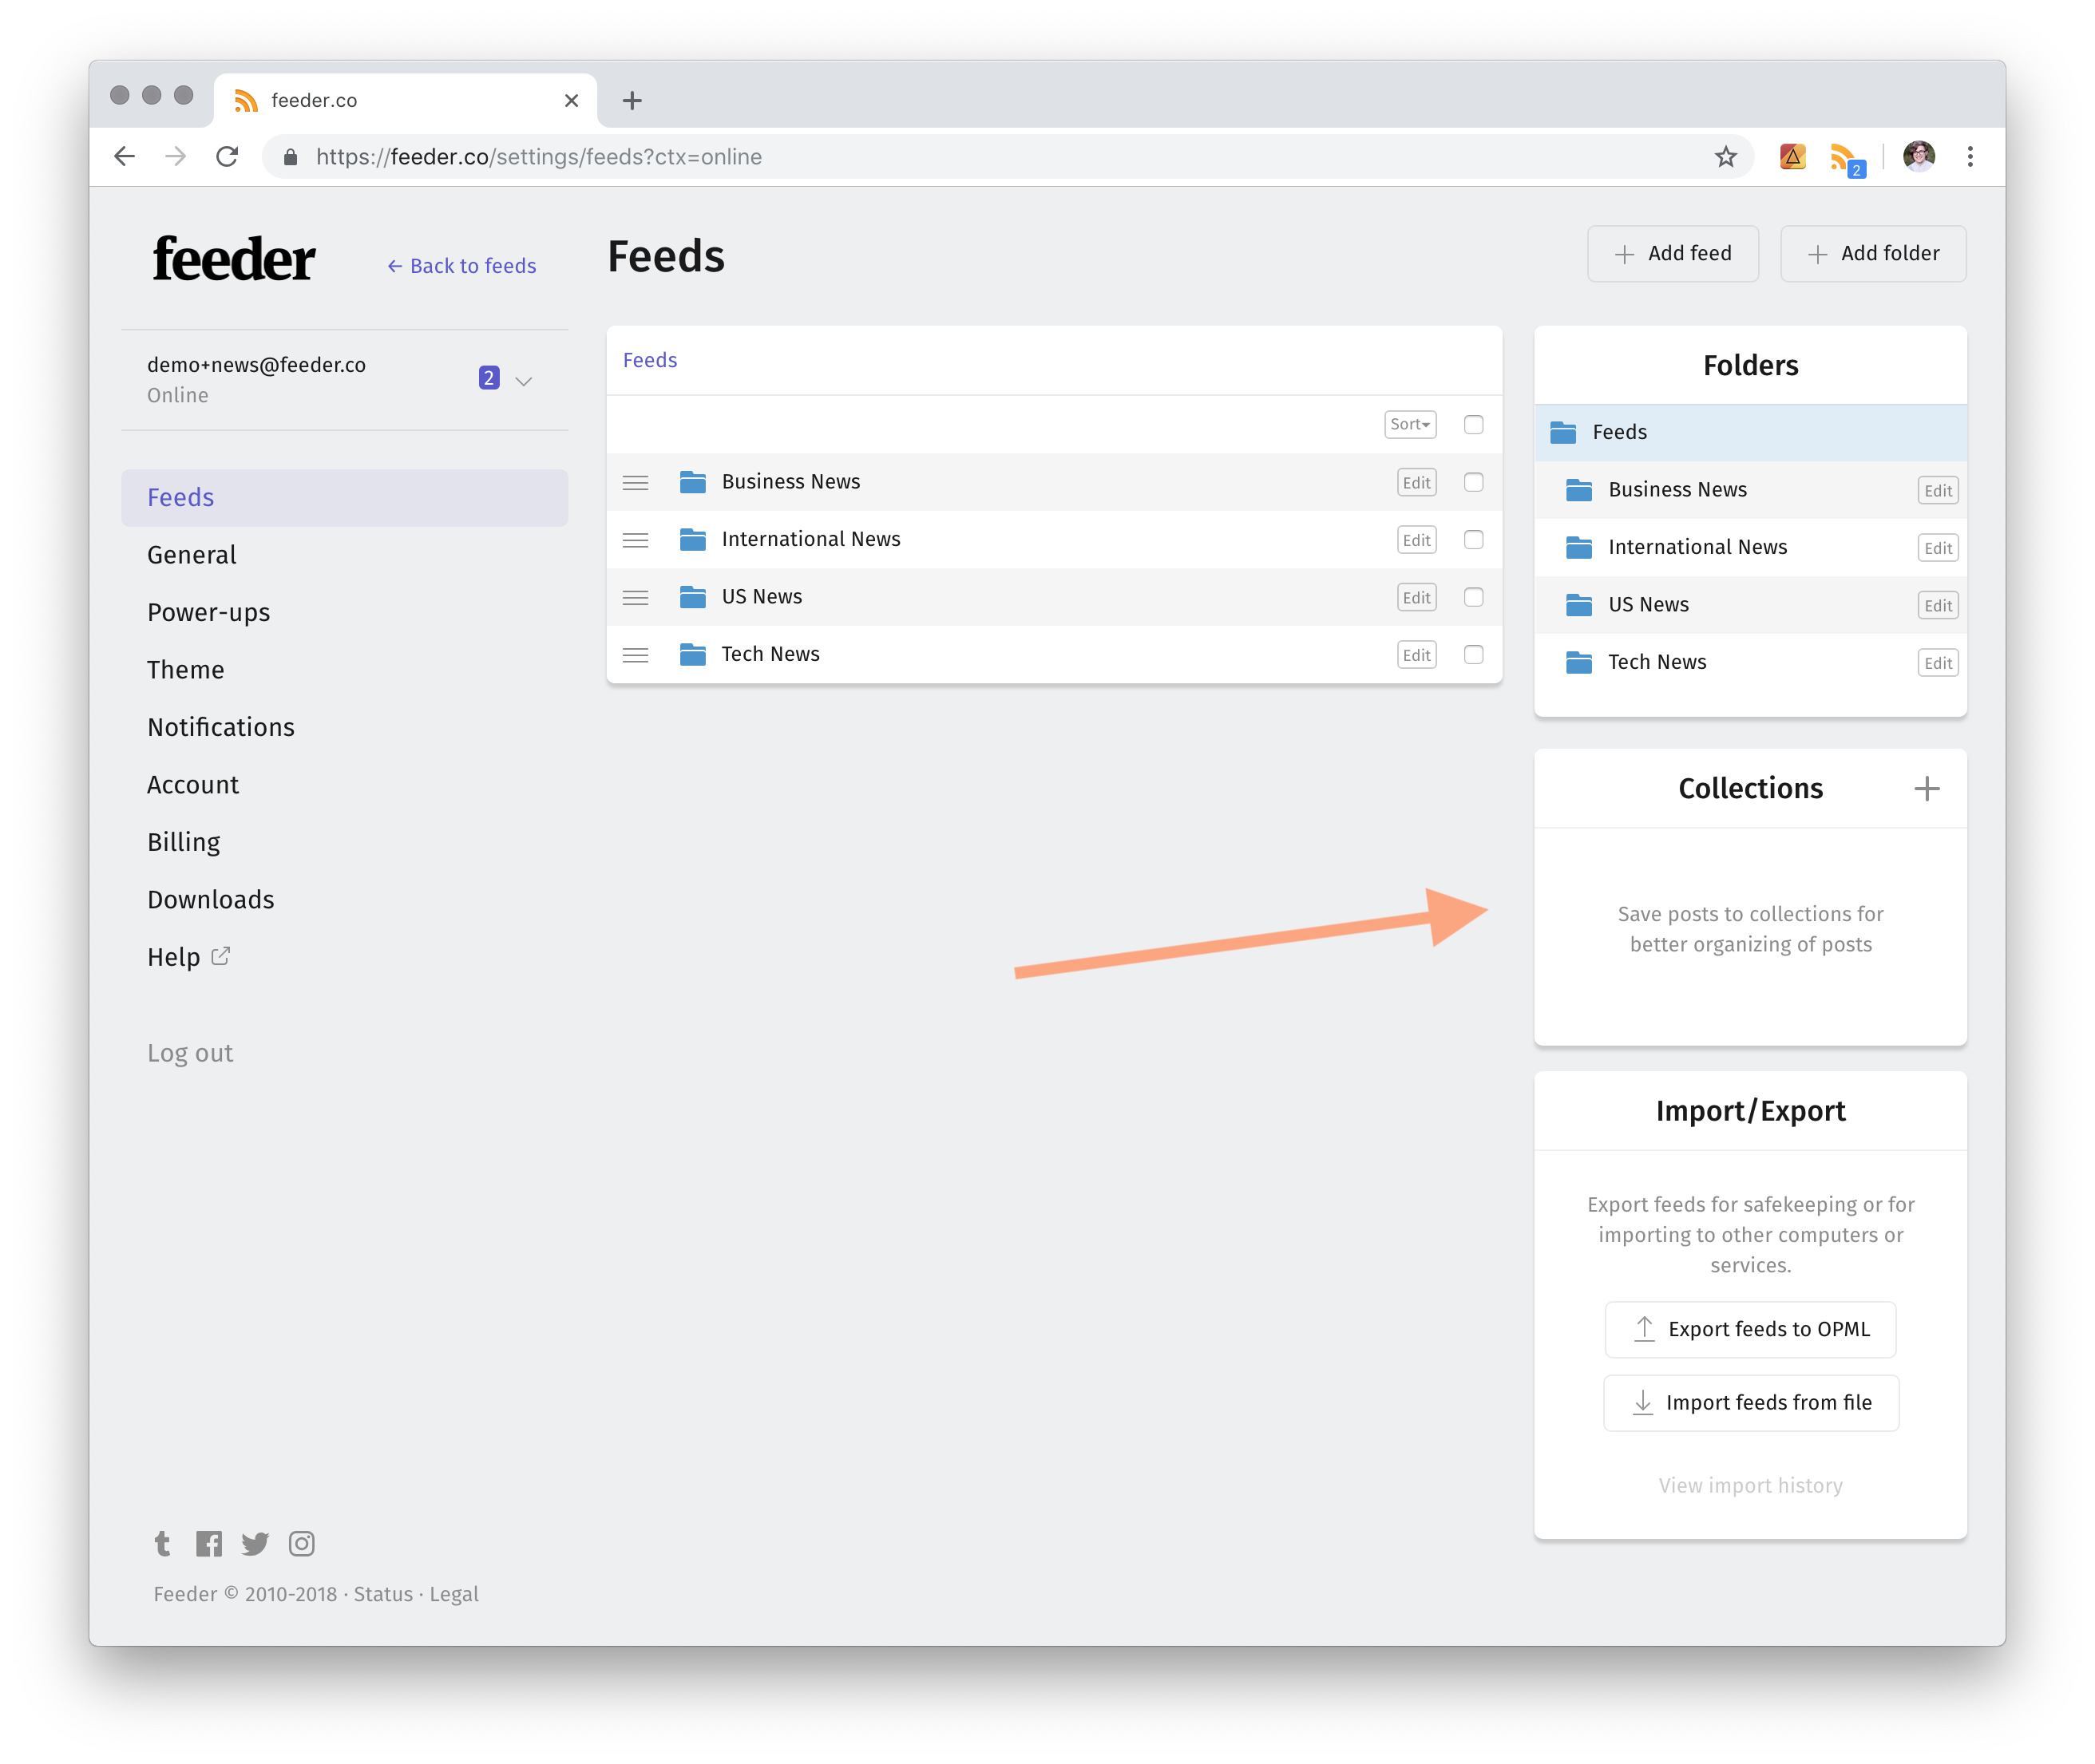The height and width of the screenshot is (1764, 2095).
Task: Select root Feeds folder in Folders panel
Action: [1749, 432]
